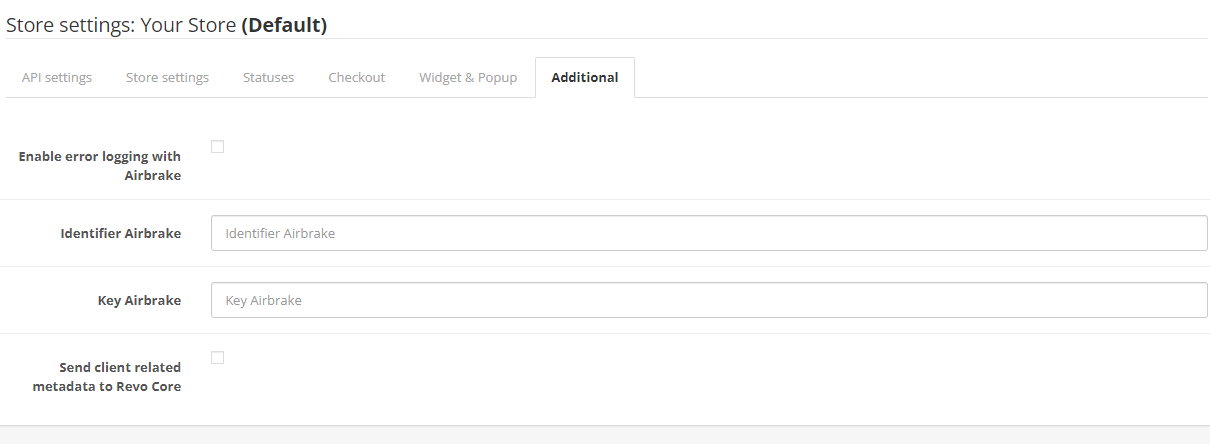Click the 'Enable error logging with Airbrake' label
This screenshot has width=1210, height=444.
pyautogui.click(x=100, y=165)
